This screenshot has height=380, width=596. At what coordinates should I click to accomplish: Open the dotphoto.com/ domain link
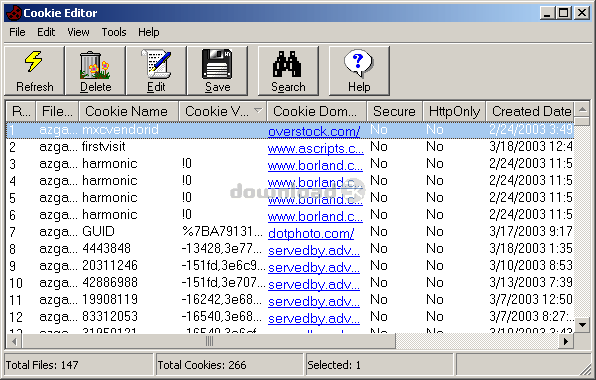click(x=311, y=233)
